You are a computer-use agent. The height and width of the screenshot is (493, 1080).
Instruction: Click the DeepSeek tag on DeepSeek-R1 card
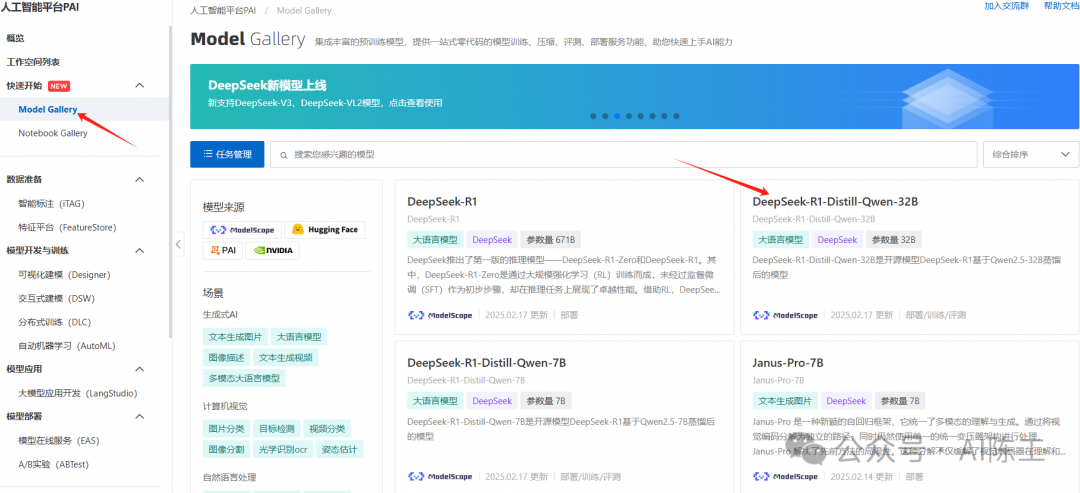492,240
